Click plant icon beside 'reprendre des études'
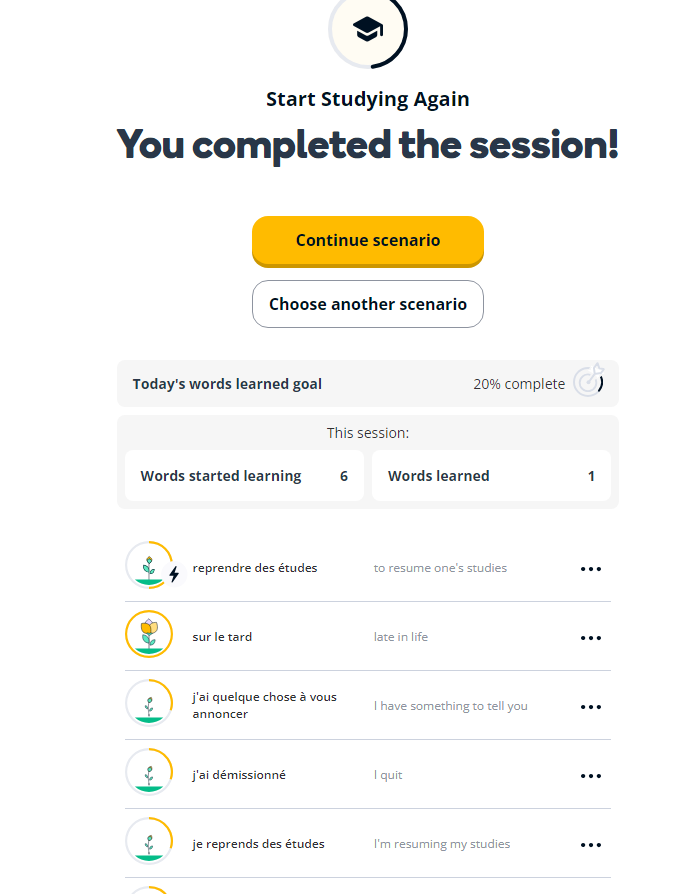Image resolution: width=689 pixels, height=894 pixels. [x=149, y=566]
